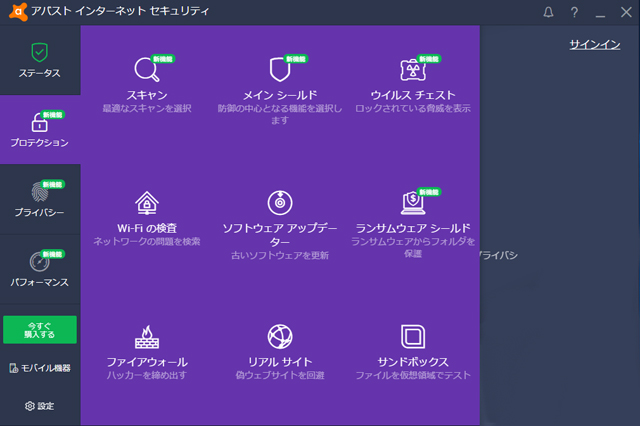
Task: Click description 最適なスキャンを選択
Action: 147,109
